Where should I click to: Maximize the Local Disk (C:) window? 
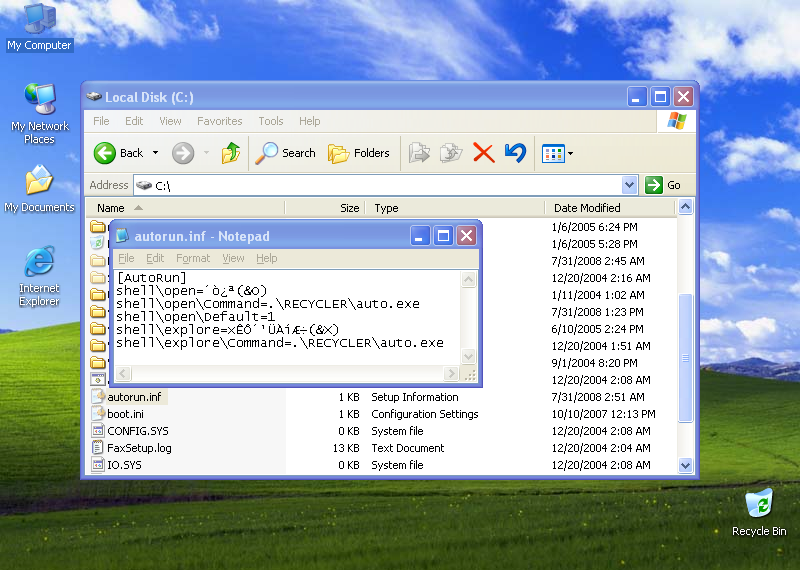(660, 96)
